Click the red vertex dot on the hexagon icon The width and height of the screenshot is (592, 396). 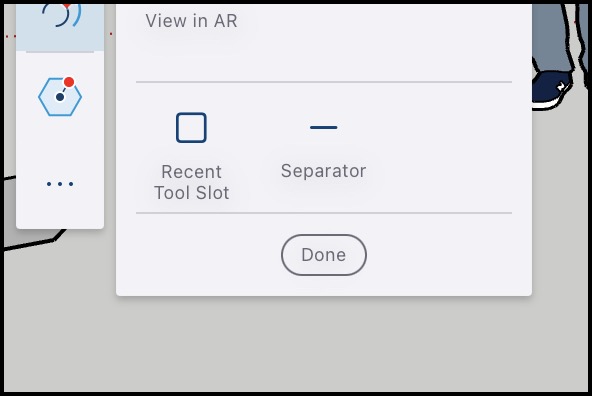pyautogui.click(x=69, y=82)
